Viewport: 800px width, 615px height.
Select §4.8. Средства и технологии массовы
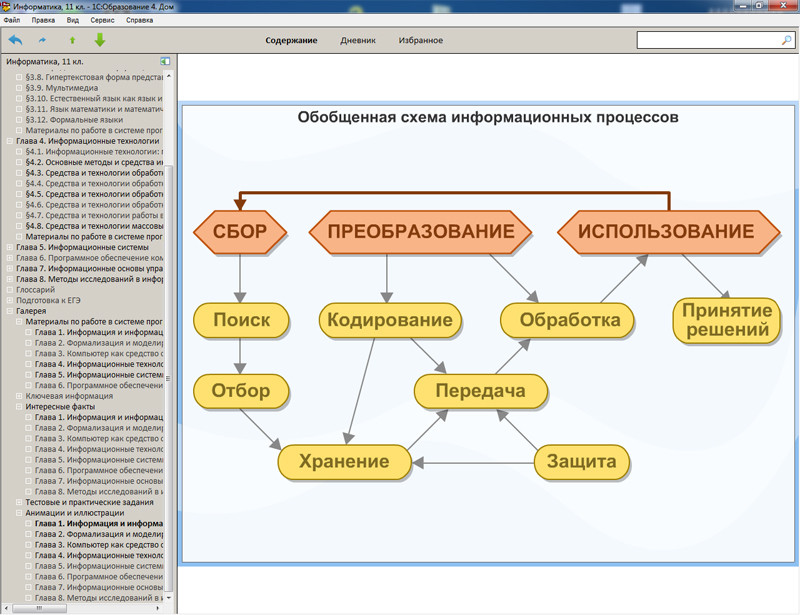94,226
